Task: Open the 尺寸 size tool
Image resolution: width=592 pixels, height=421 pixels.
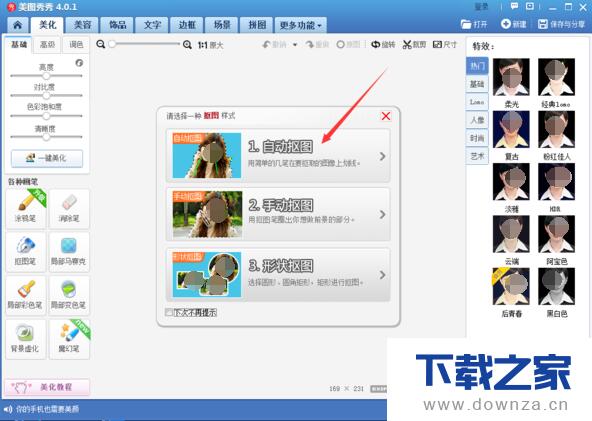Action: tap(445, 45)
